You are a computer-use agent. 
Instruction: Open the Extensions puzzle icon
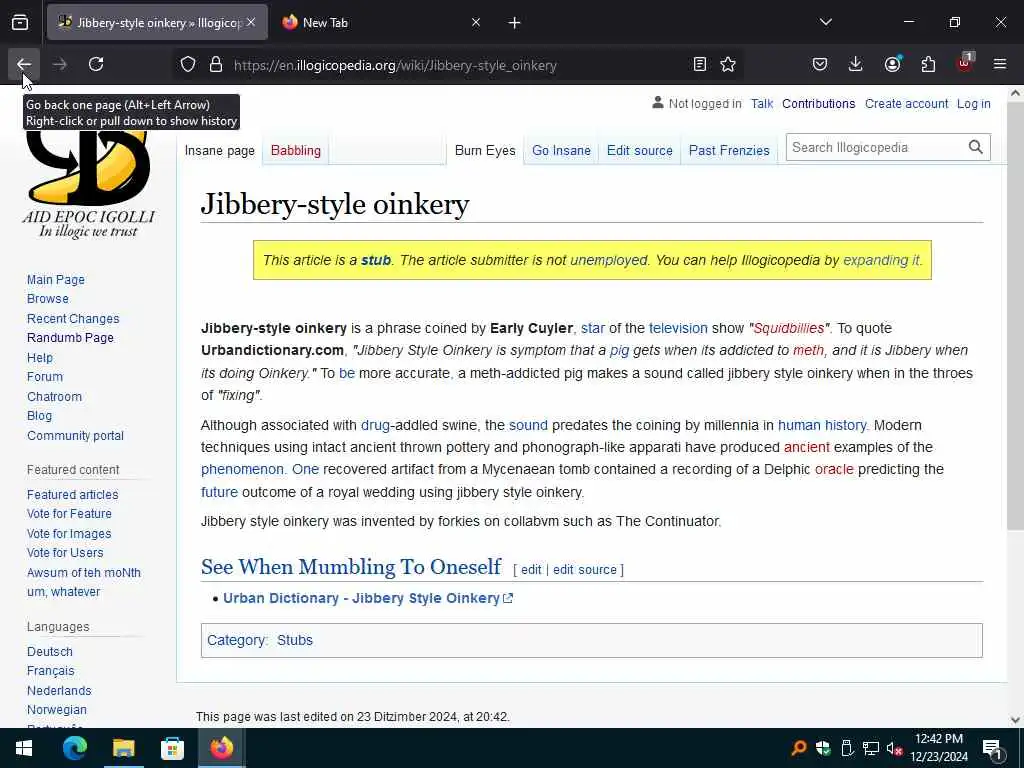point(928,64)
